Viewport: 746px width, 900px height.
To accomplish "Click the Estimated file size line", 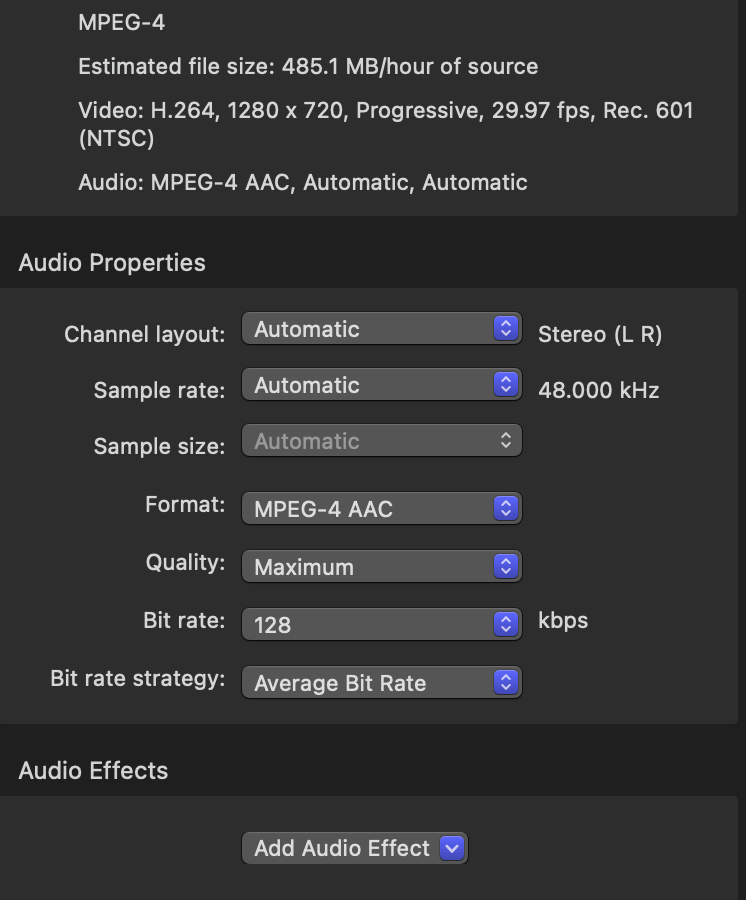I will (308, 67).
